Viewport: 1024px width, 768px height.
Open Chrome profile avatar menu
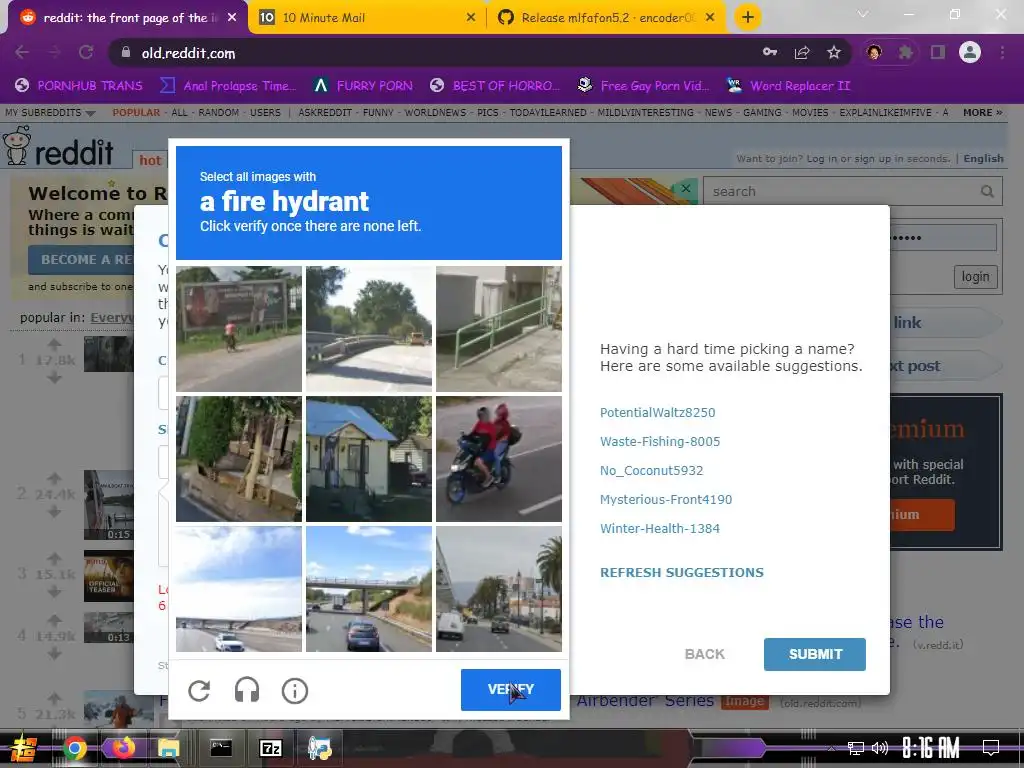[x=970, y=52]
